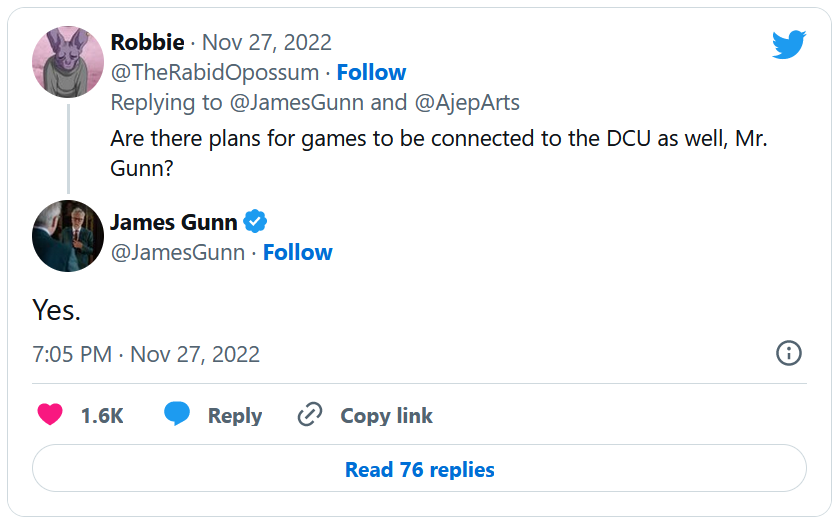This screenshot has width=838, height=525.
Task: Click the 1.6K likes count
Action: click(102, 416)
